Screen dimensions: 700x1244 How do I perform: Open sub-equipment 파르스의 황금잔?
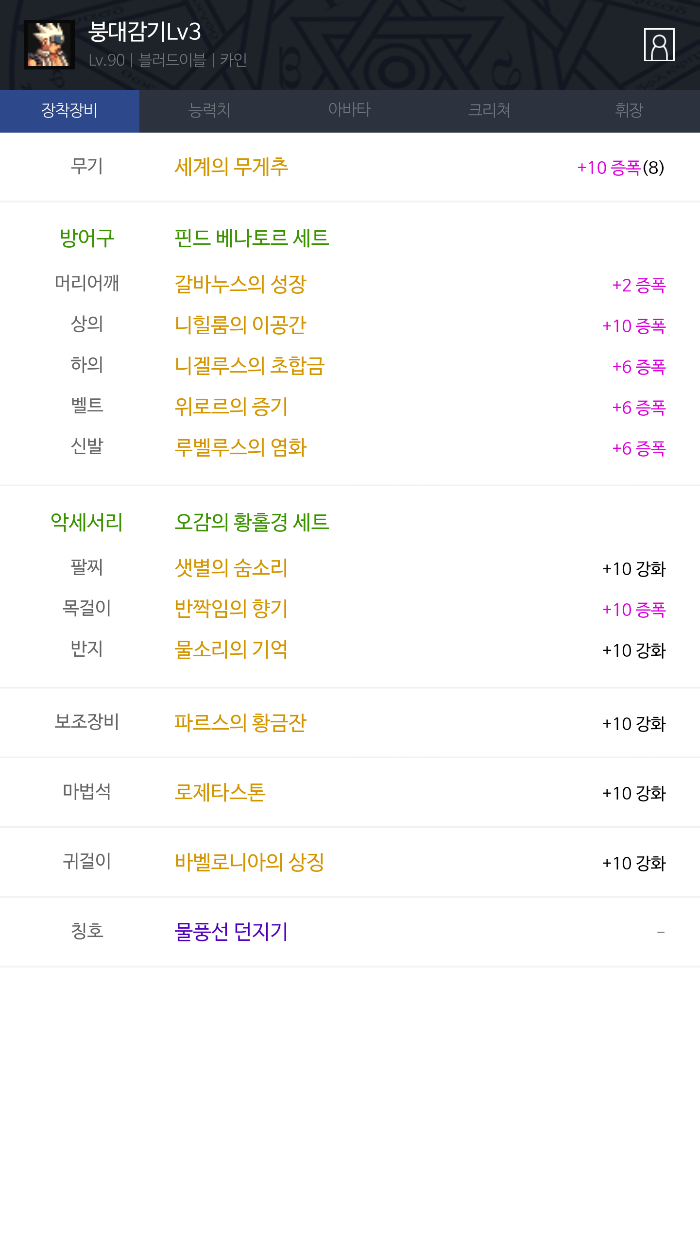pos(240,723)
